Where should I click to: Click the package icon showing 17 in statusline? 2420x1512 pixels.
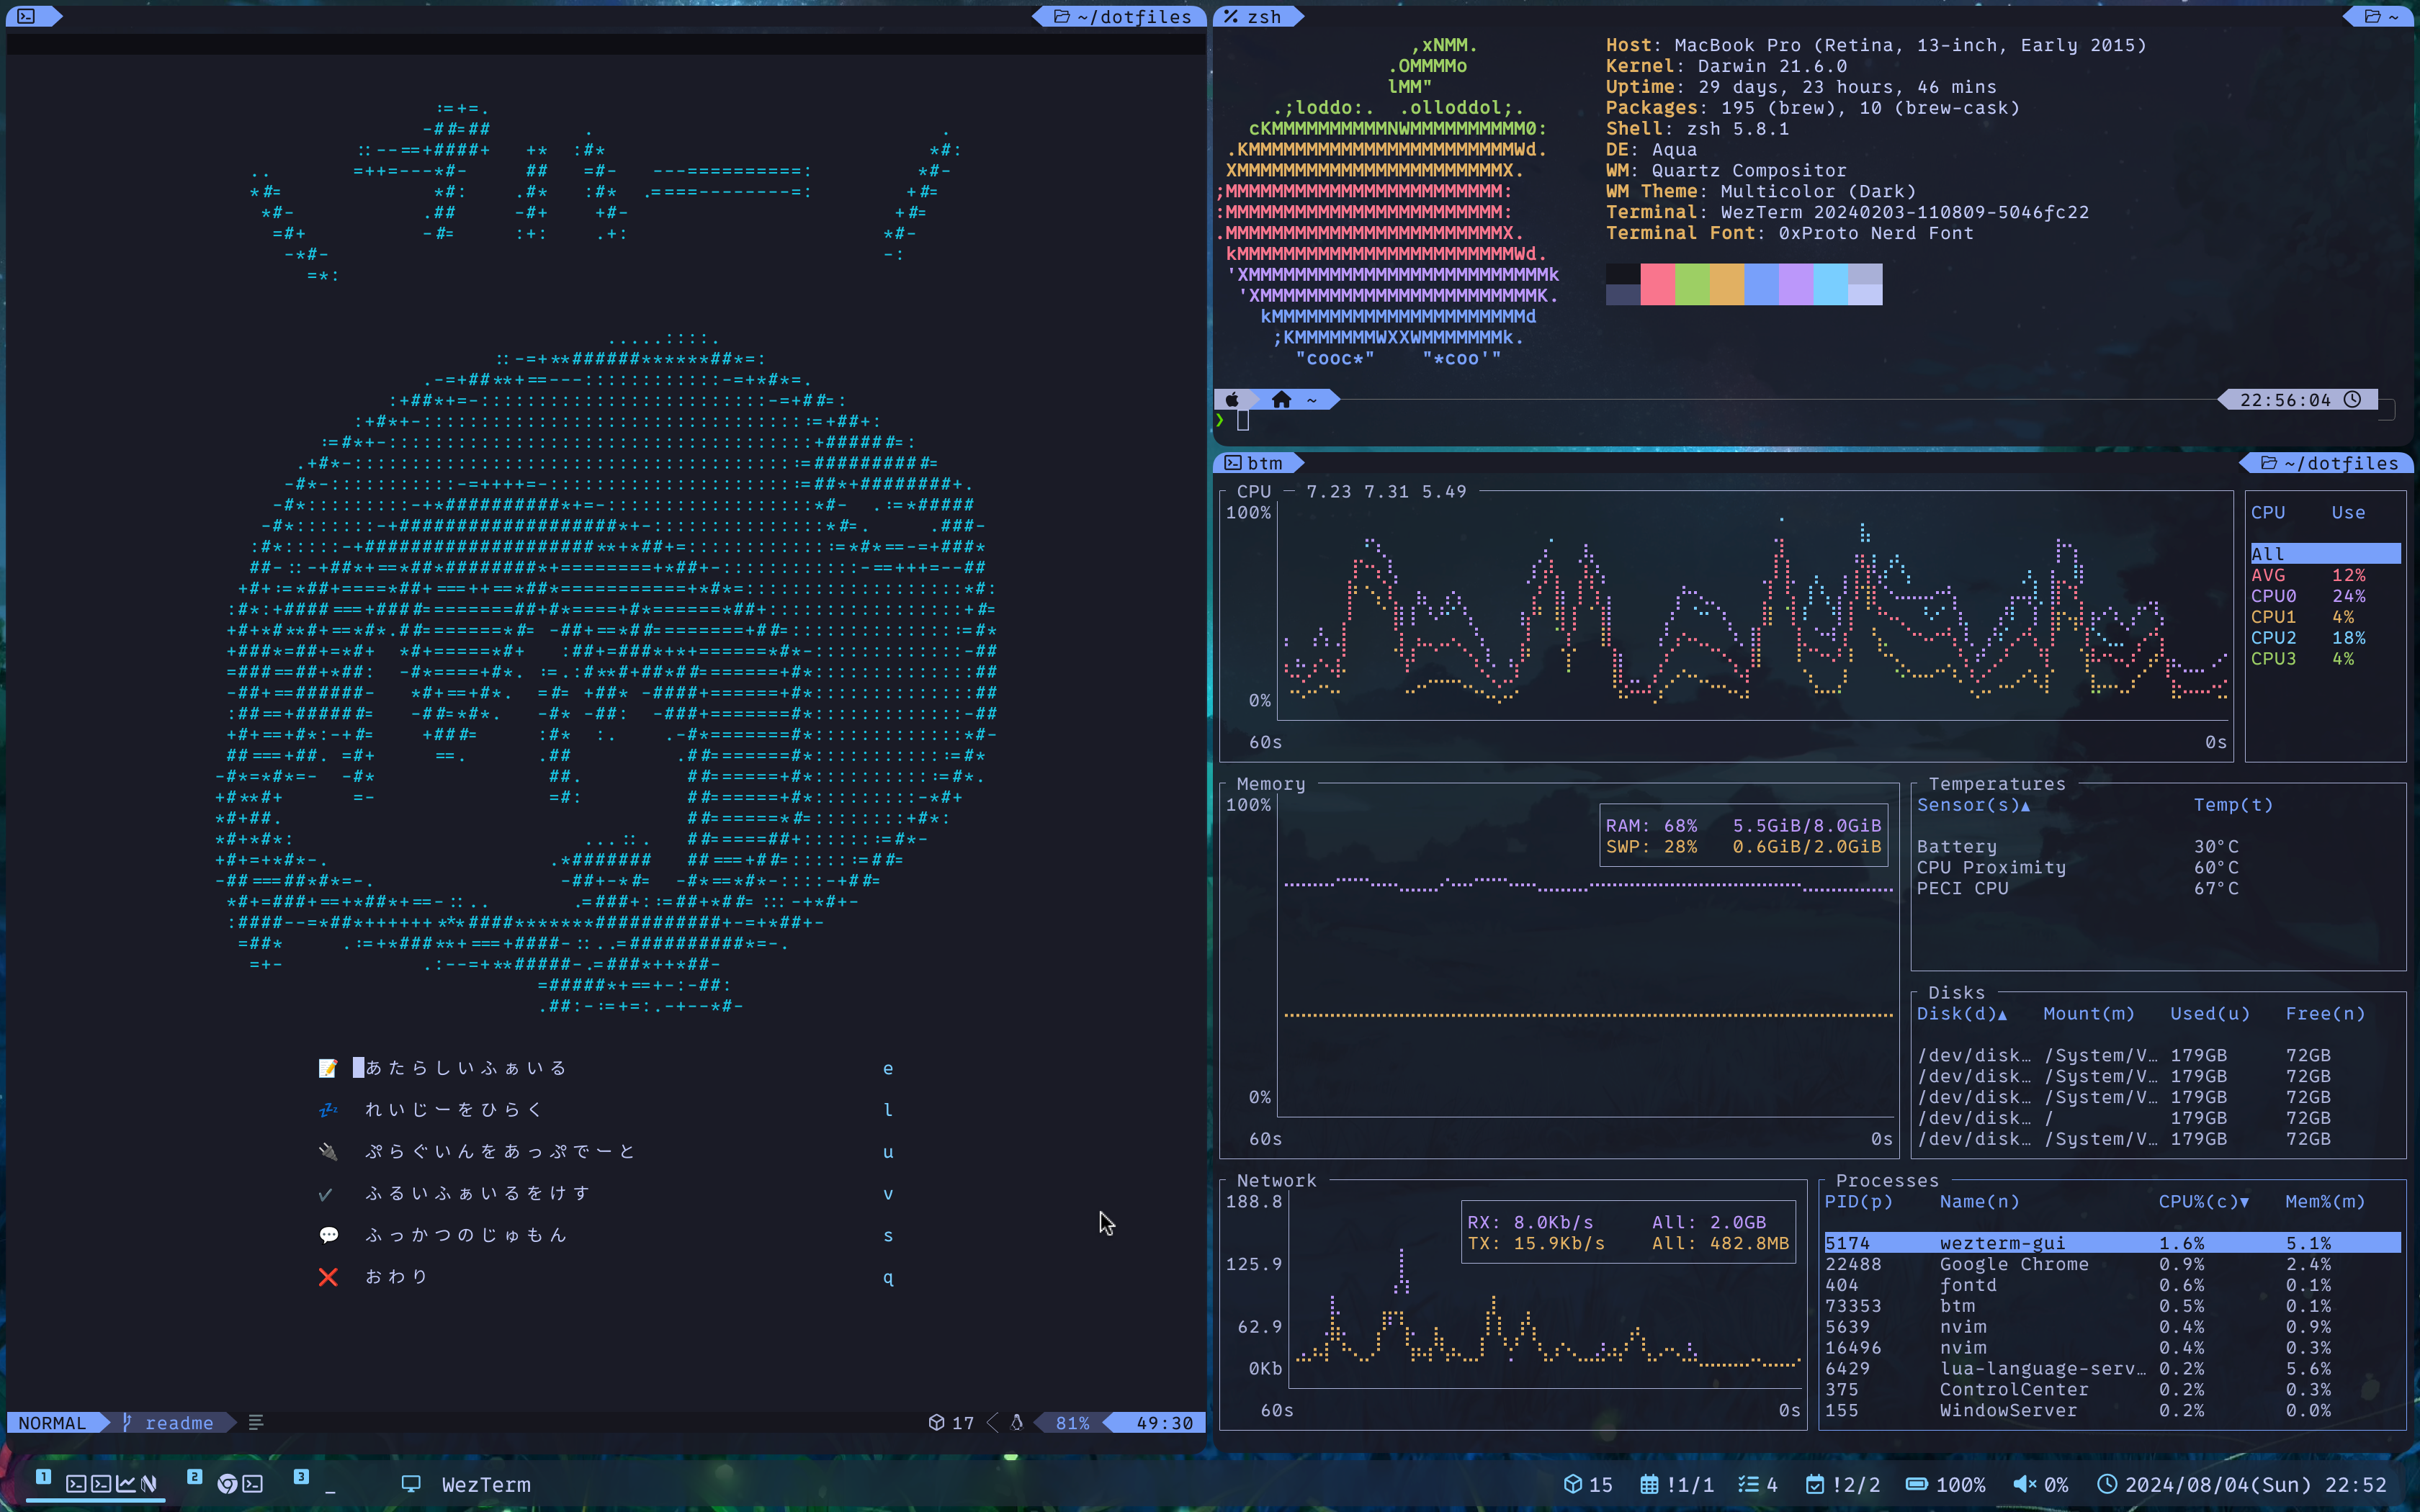click(x=937, y=1422)
